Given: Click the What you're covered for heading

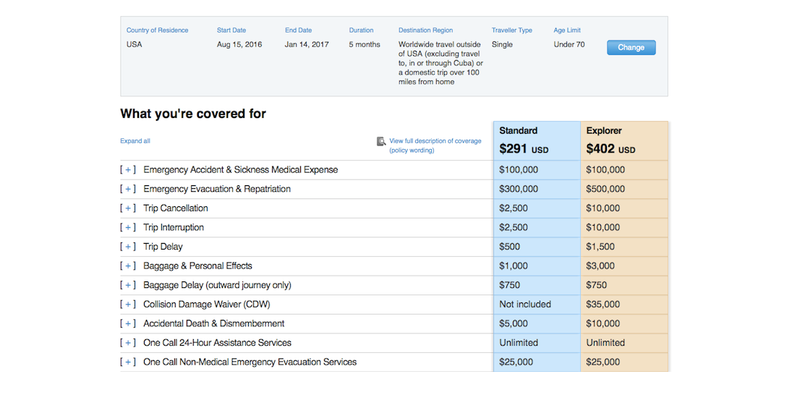Looking at the screenshot, I should [x=193, y=113].
